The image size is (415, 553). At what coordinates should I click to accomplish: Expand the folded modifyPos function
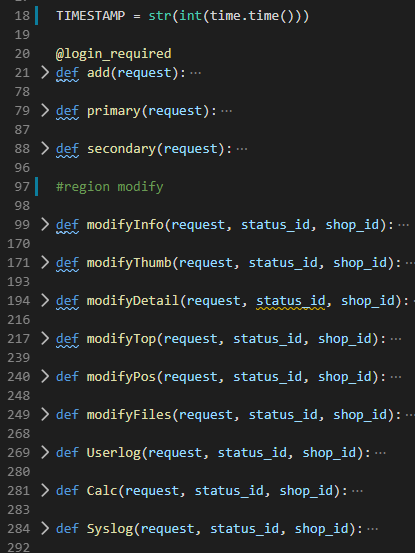(45, 377)
